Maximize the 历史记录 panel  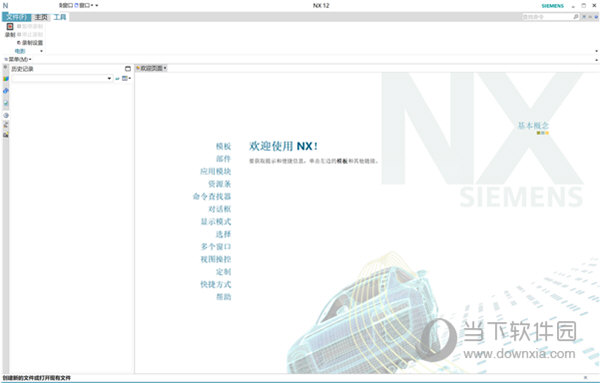[x=128, y=69]
